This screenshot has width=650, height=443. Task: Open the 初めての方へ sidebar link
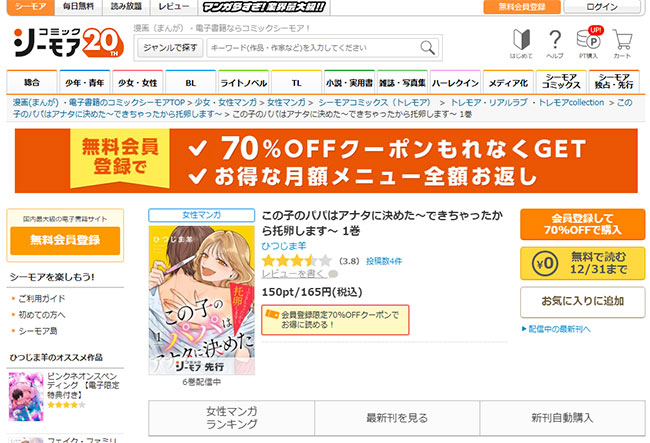pyautogui.click(x=41, y=315)
